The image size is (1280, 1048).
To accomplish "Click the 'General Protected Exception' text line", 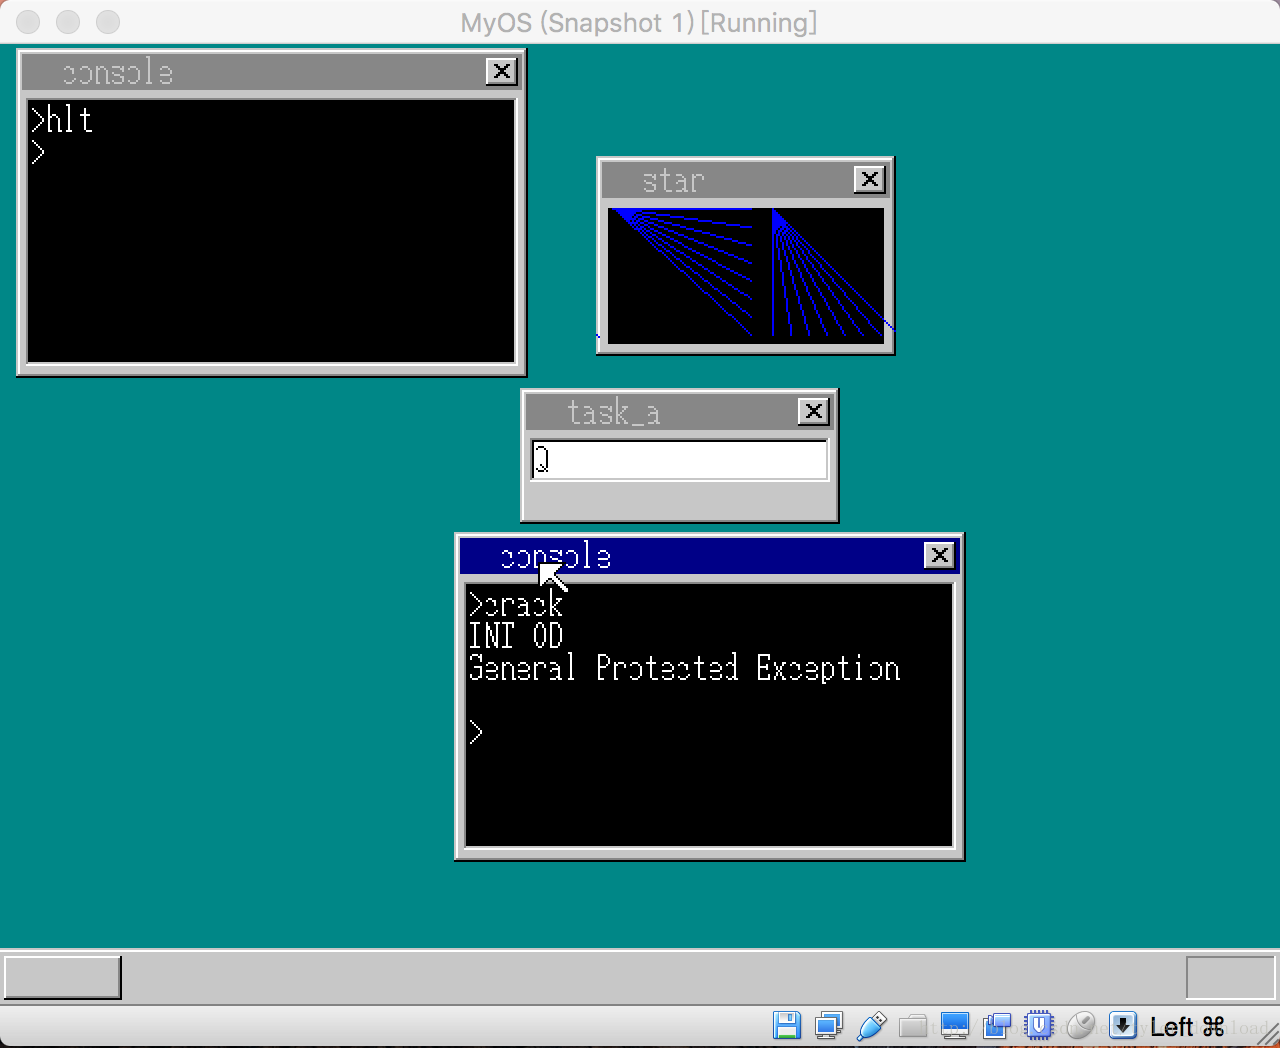I will coord(684,668).
